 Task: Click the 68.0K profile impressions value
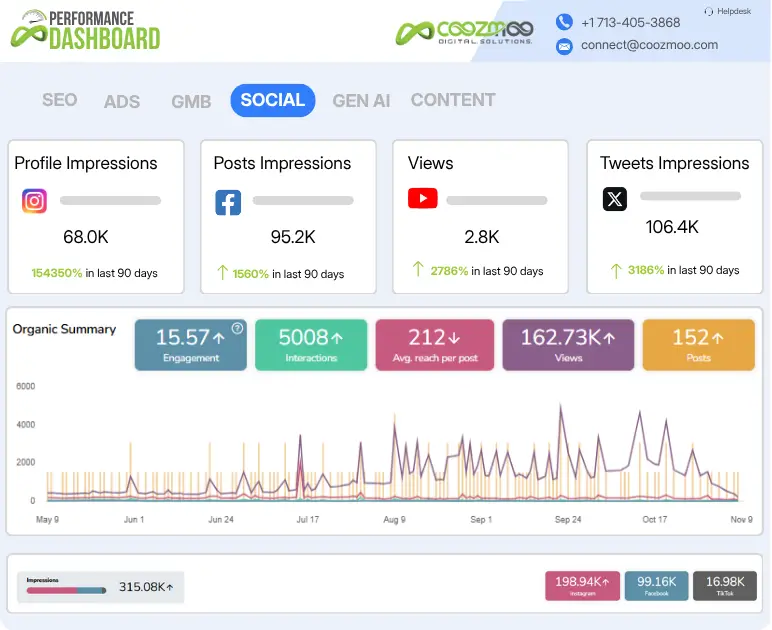[86, 237]
